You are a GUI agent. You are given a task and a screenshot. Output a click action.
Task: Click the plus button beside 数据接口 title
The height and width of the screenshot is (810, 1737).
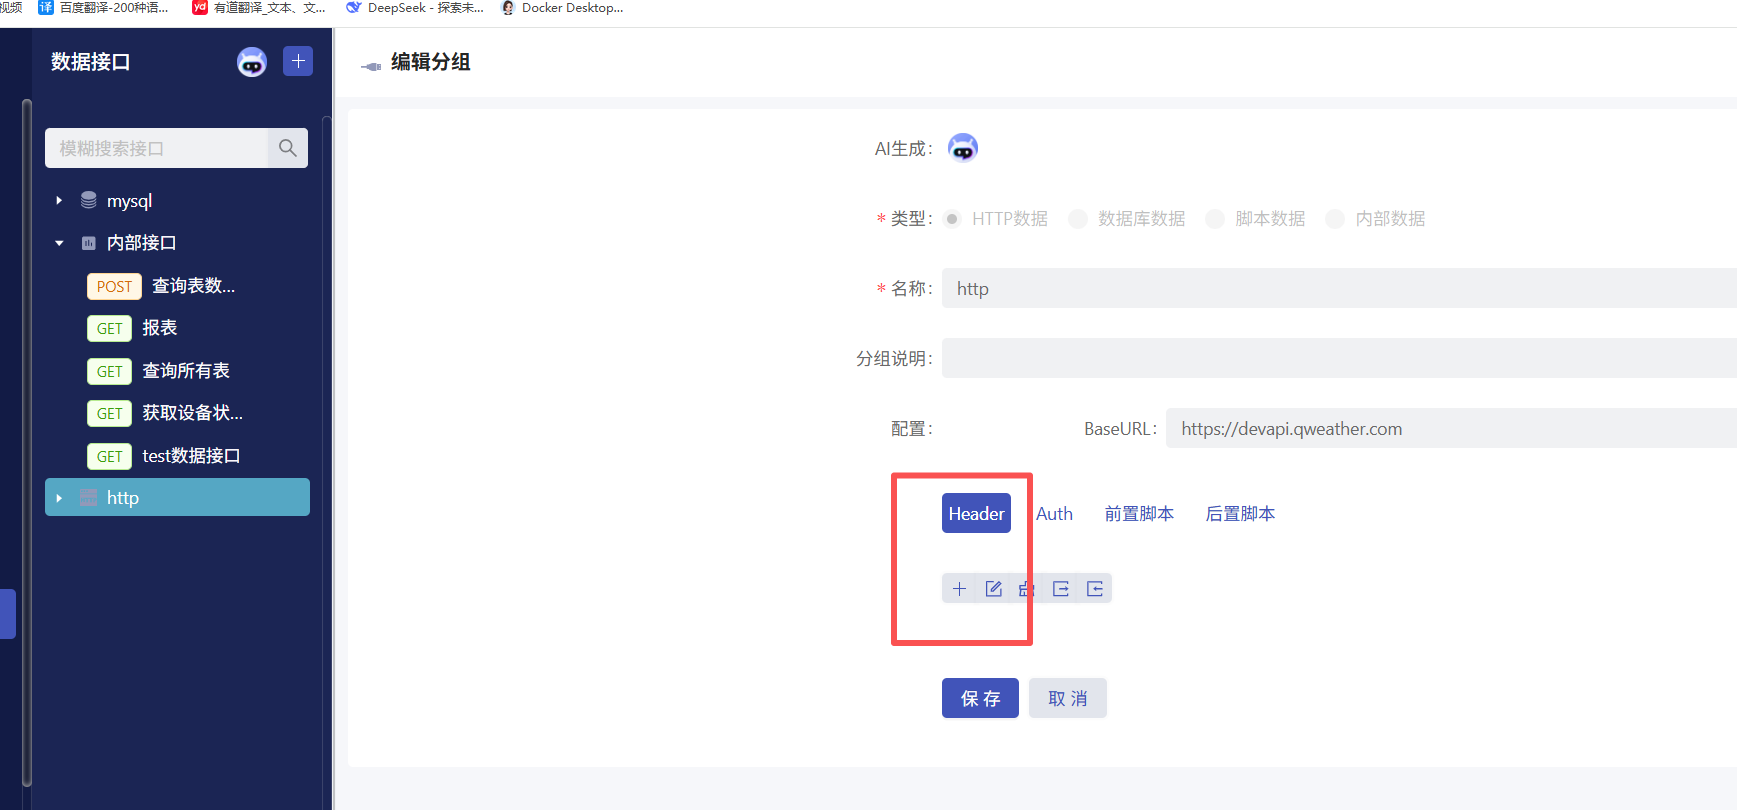[x=298, y=61]
